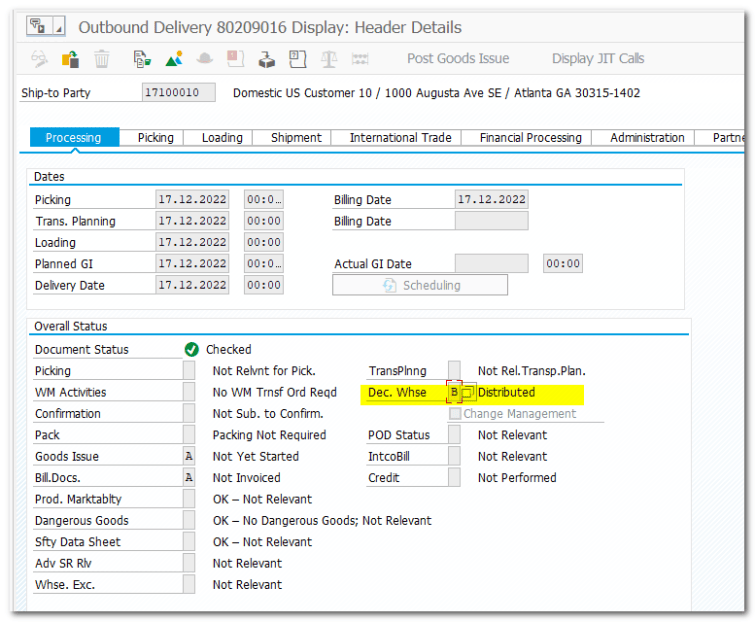The image size is (755, 622).
Task: Click the services for object icon
Action: (x=39, y=26)
